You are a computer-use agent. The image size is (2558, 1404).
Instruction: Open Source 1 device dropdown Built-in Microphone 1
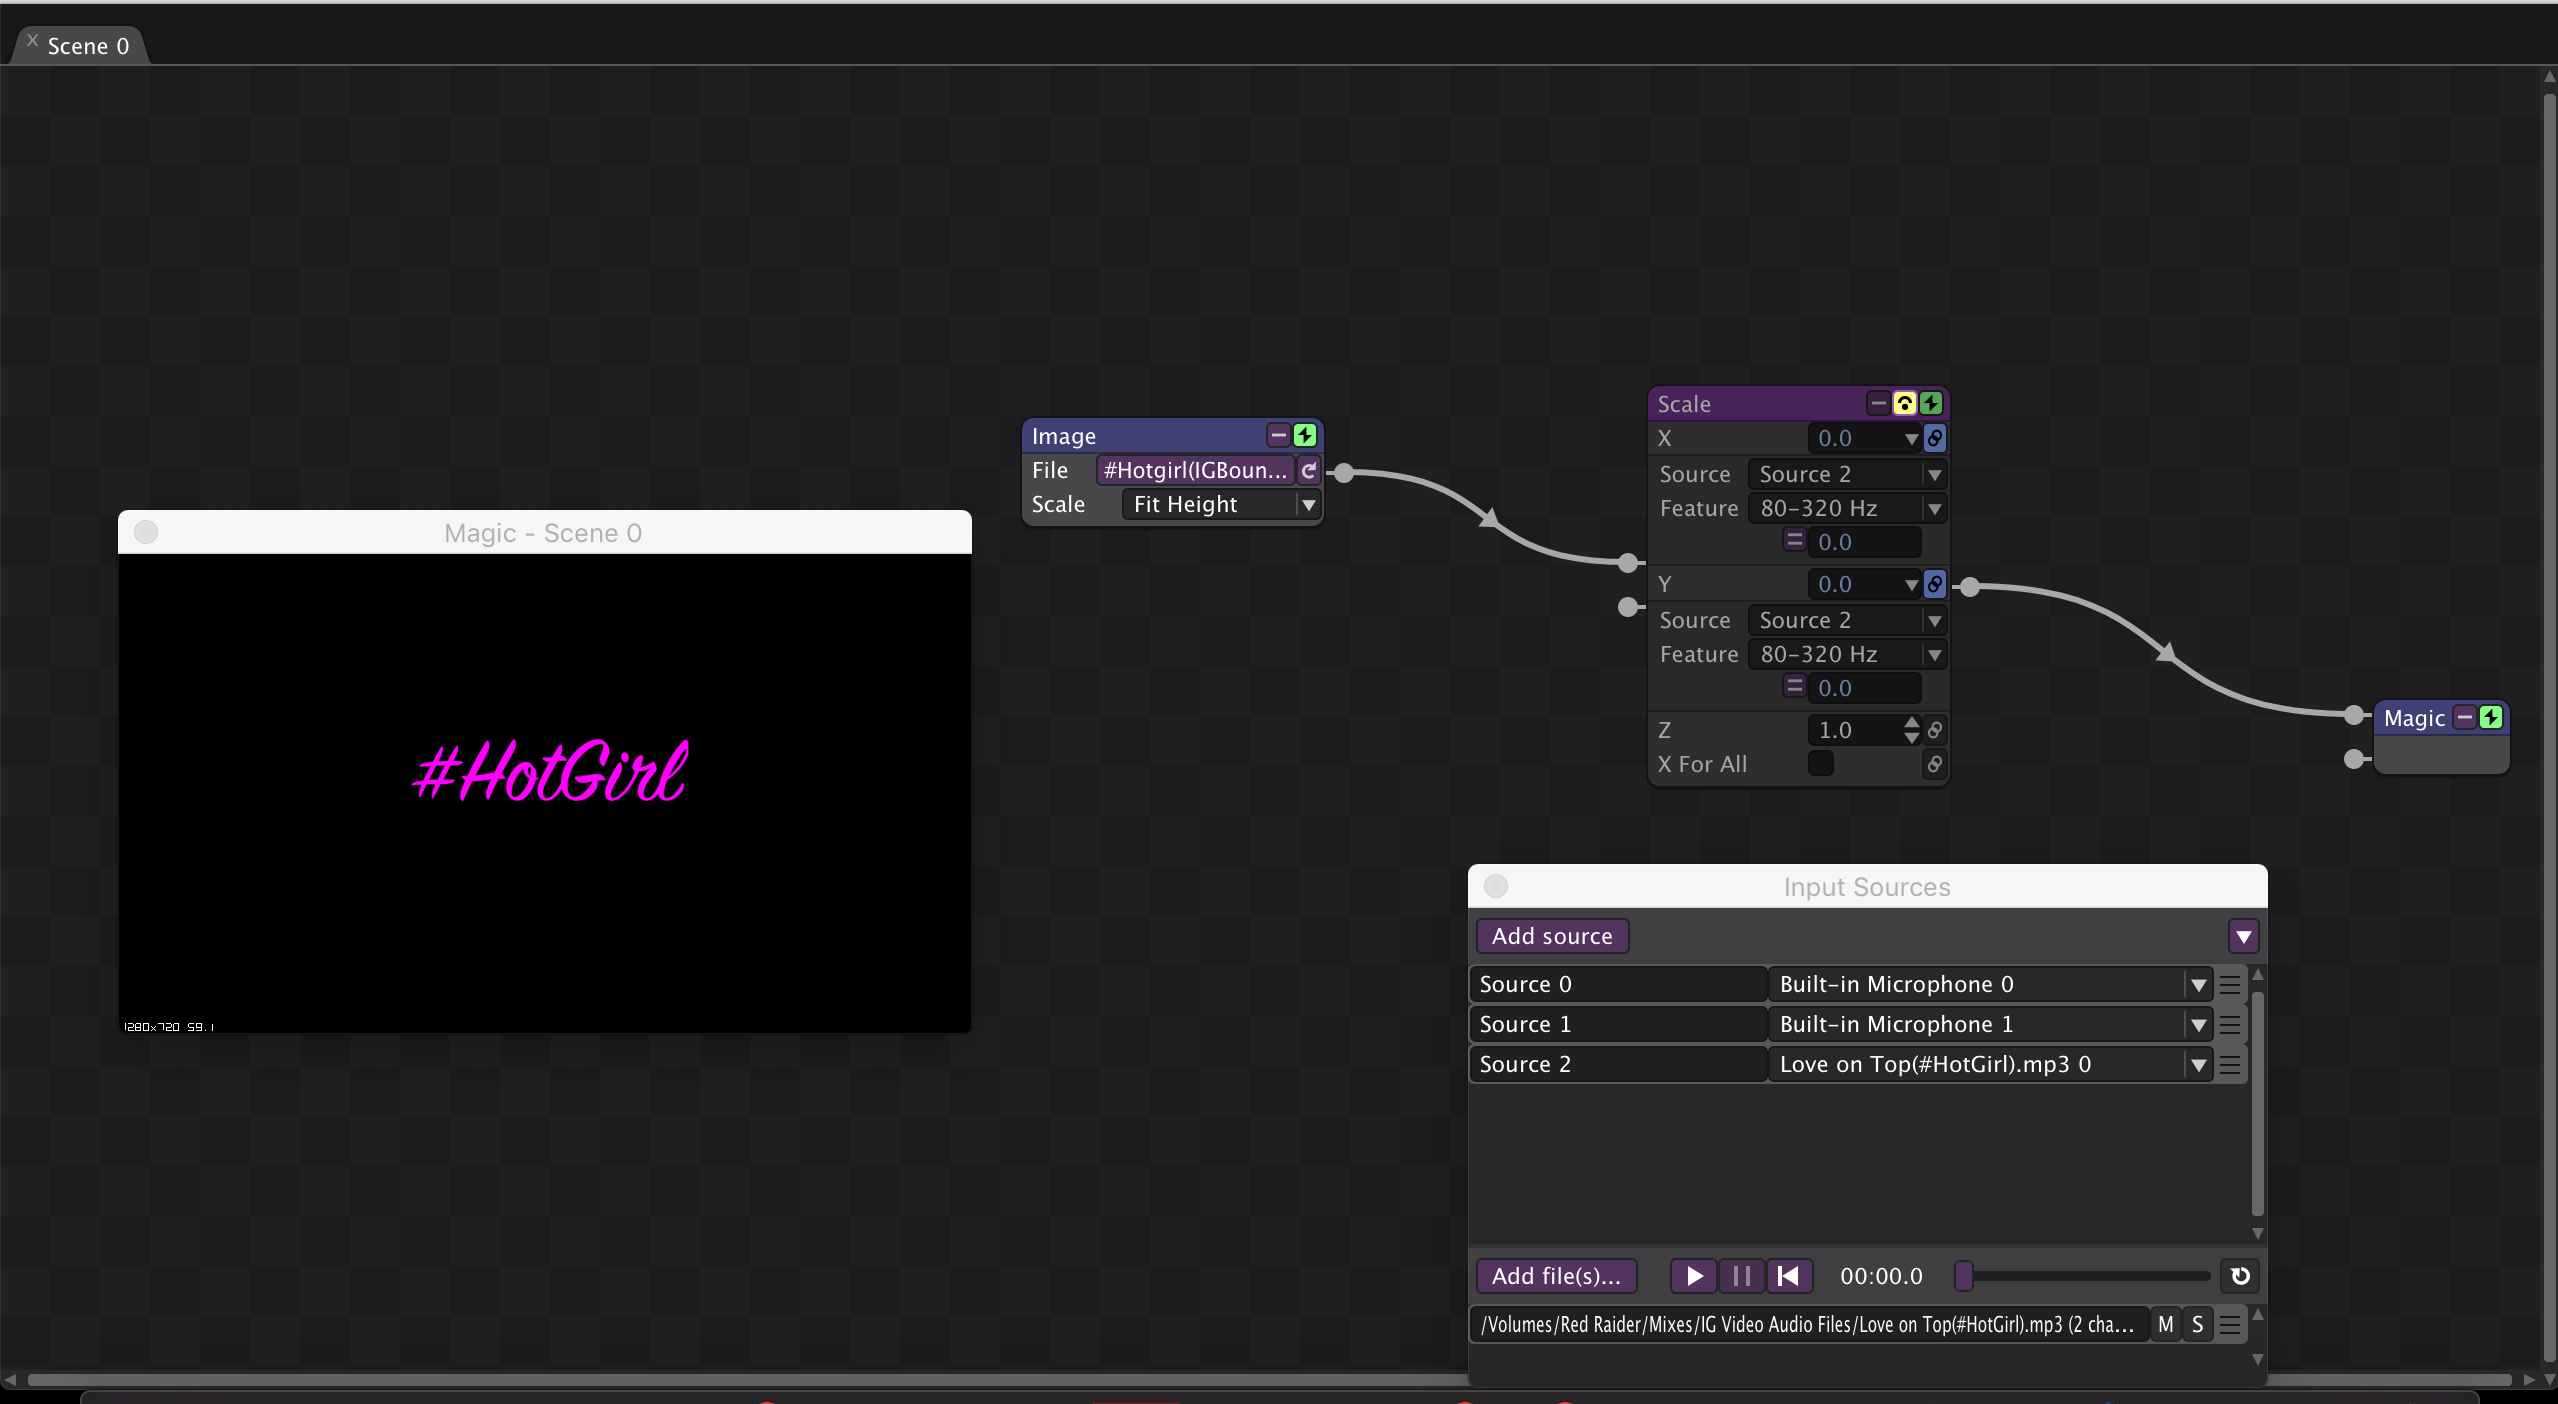click(x=1990, y=1024)
